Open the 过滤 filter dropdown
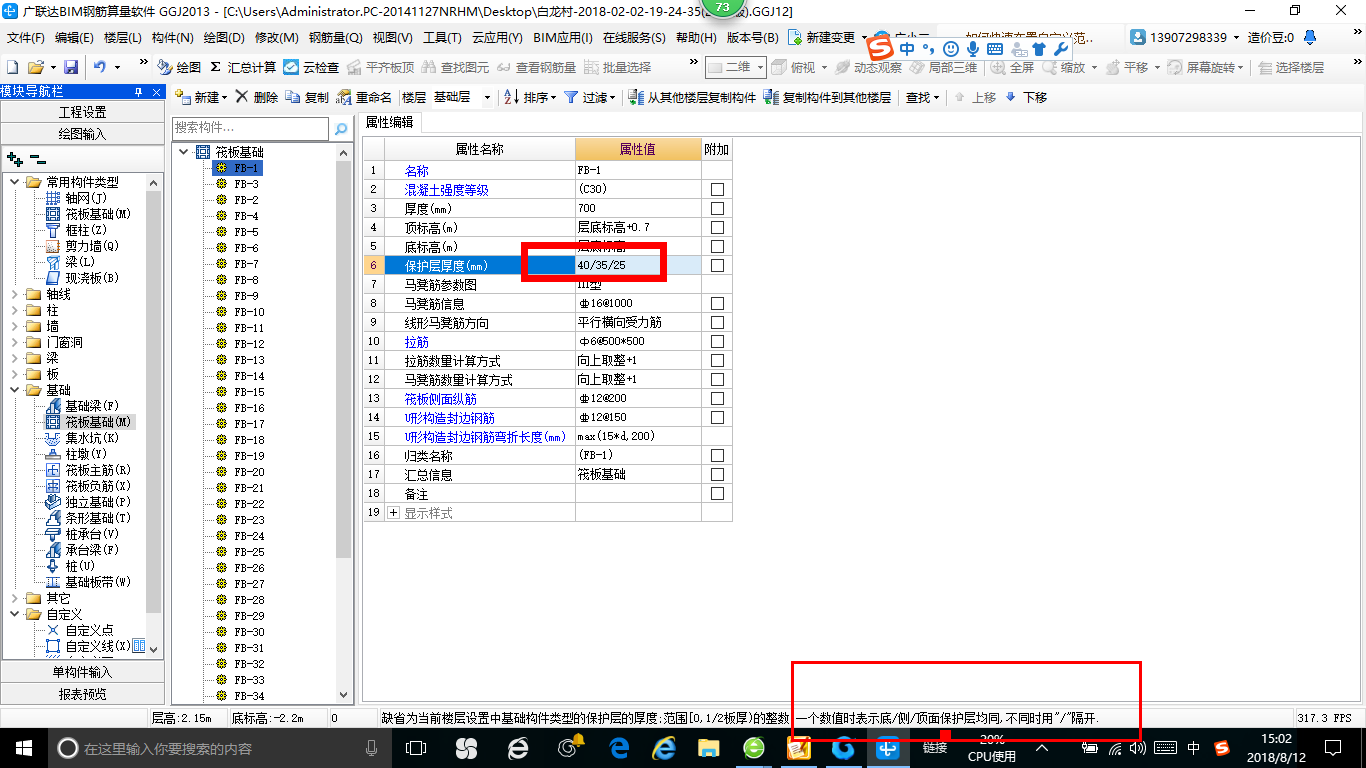This screenshot has height=768, width=1366. point(588,97)
